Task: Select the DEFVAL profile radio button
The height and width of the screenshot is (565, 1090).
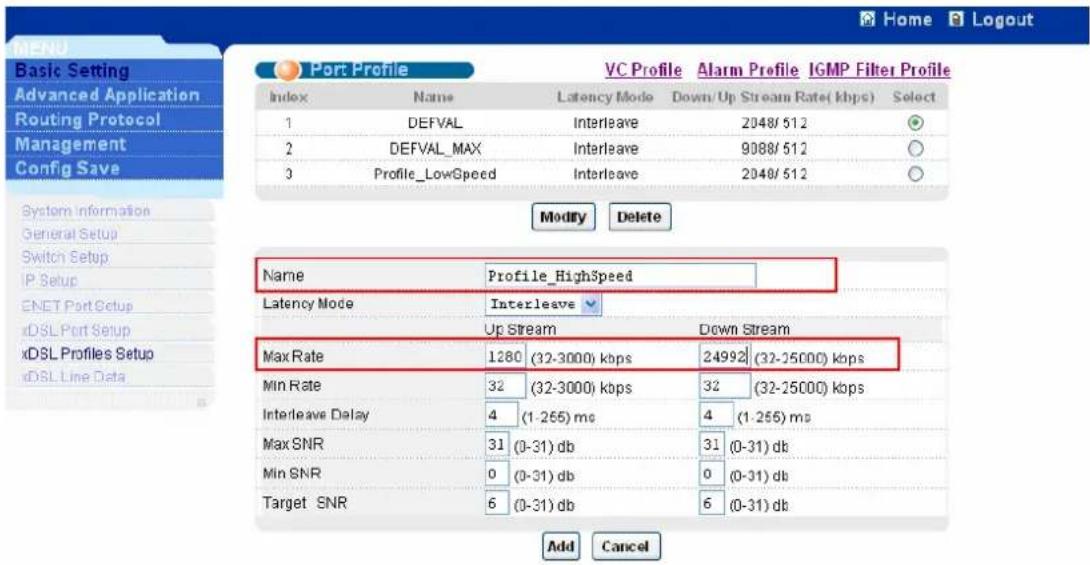Action: click(x=916, y=123)
